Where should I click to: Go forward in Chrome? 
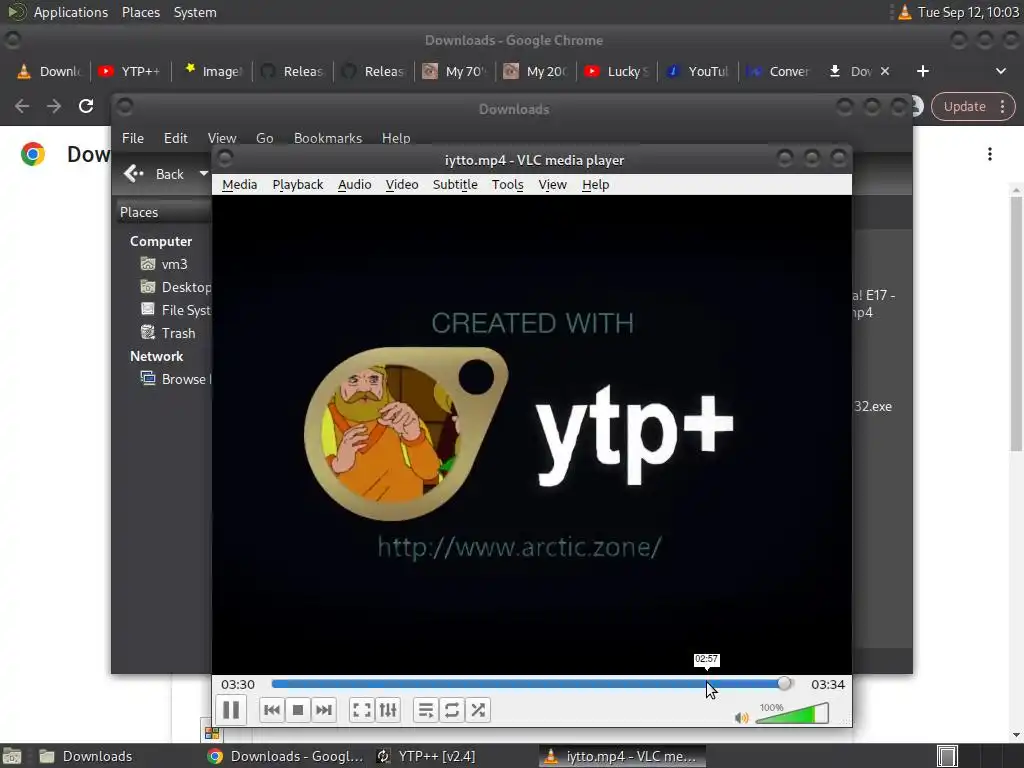pyautogui.click(x=54, y=106)
